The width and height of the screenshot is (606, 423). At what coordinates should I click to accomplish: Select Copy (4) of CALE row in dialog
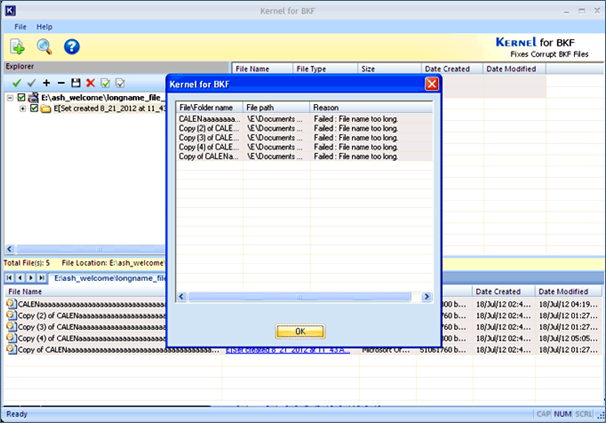pos(304,147)
